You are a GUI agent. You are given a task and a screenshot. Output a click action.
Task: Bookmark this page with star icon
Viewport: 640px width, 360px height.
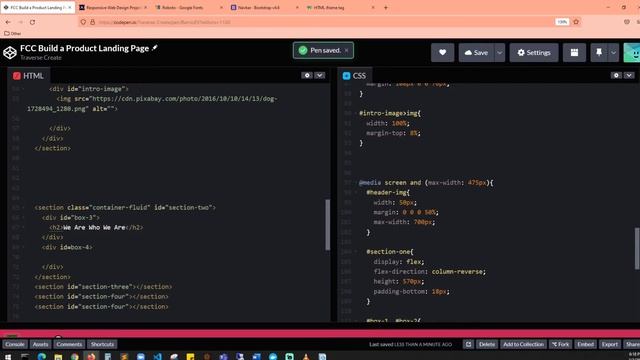click(576, 22)
